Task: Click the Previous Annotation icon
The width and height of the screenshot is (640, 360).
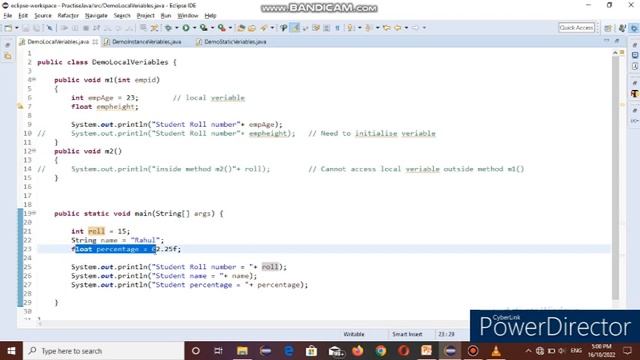Action: (x=369, y=28)
